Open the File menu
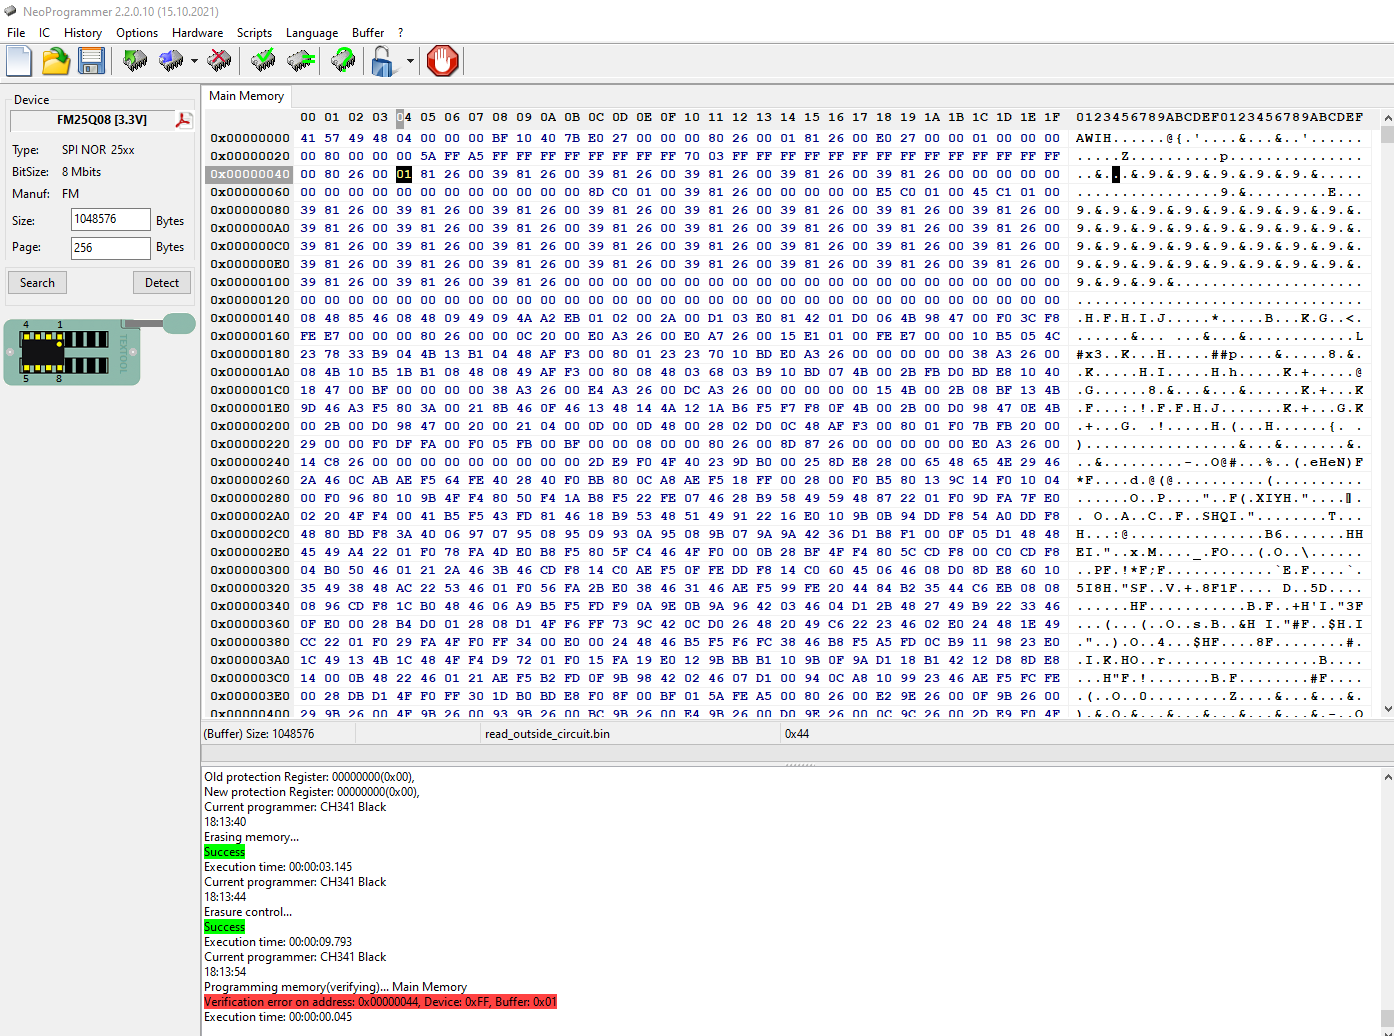1394x1036 pixels. [16, 33]
